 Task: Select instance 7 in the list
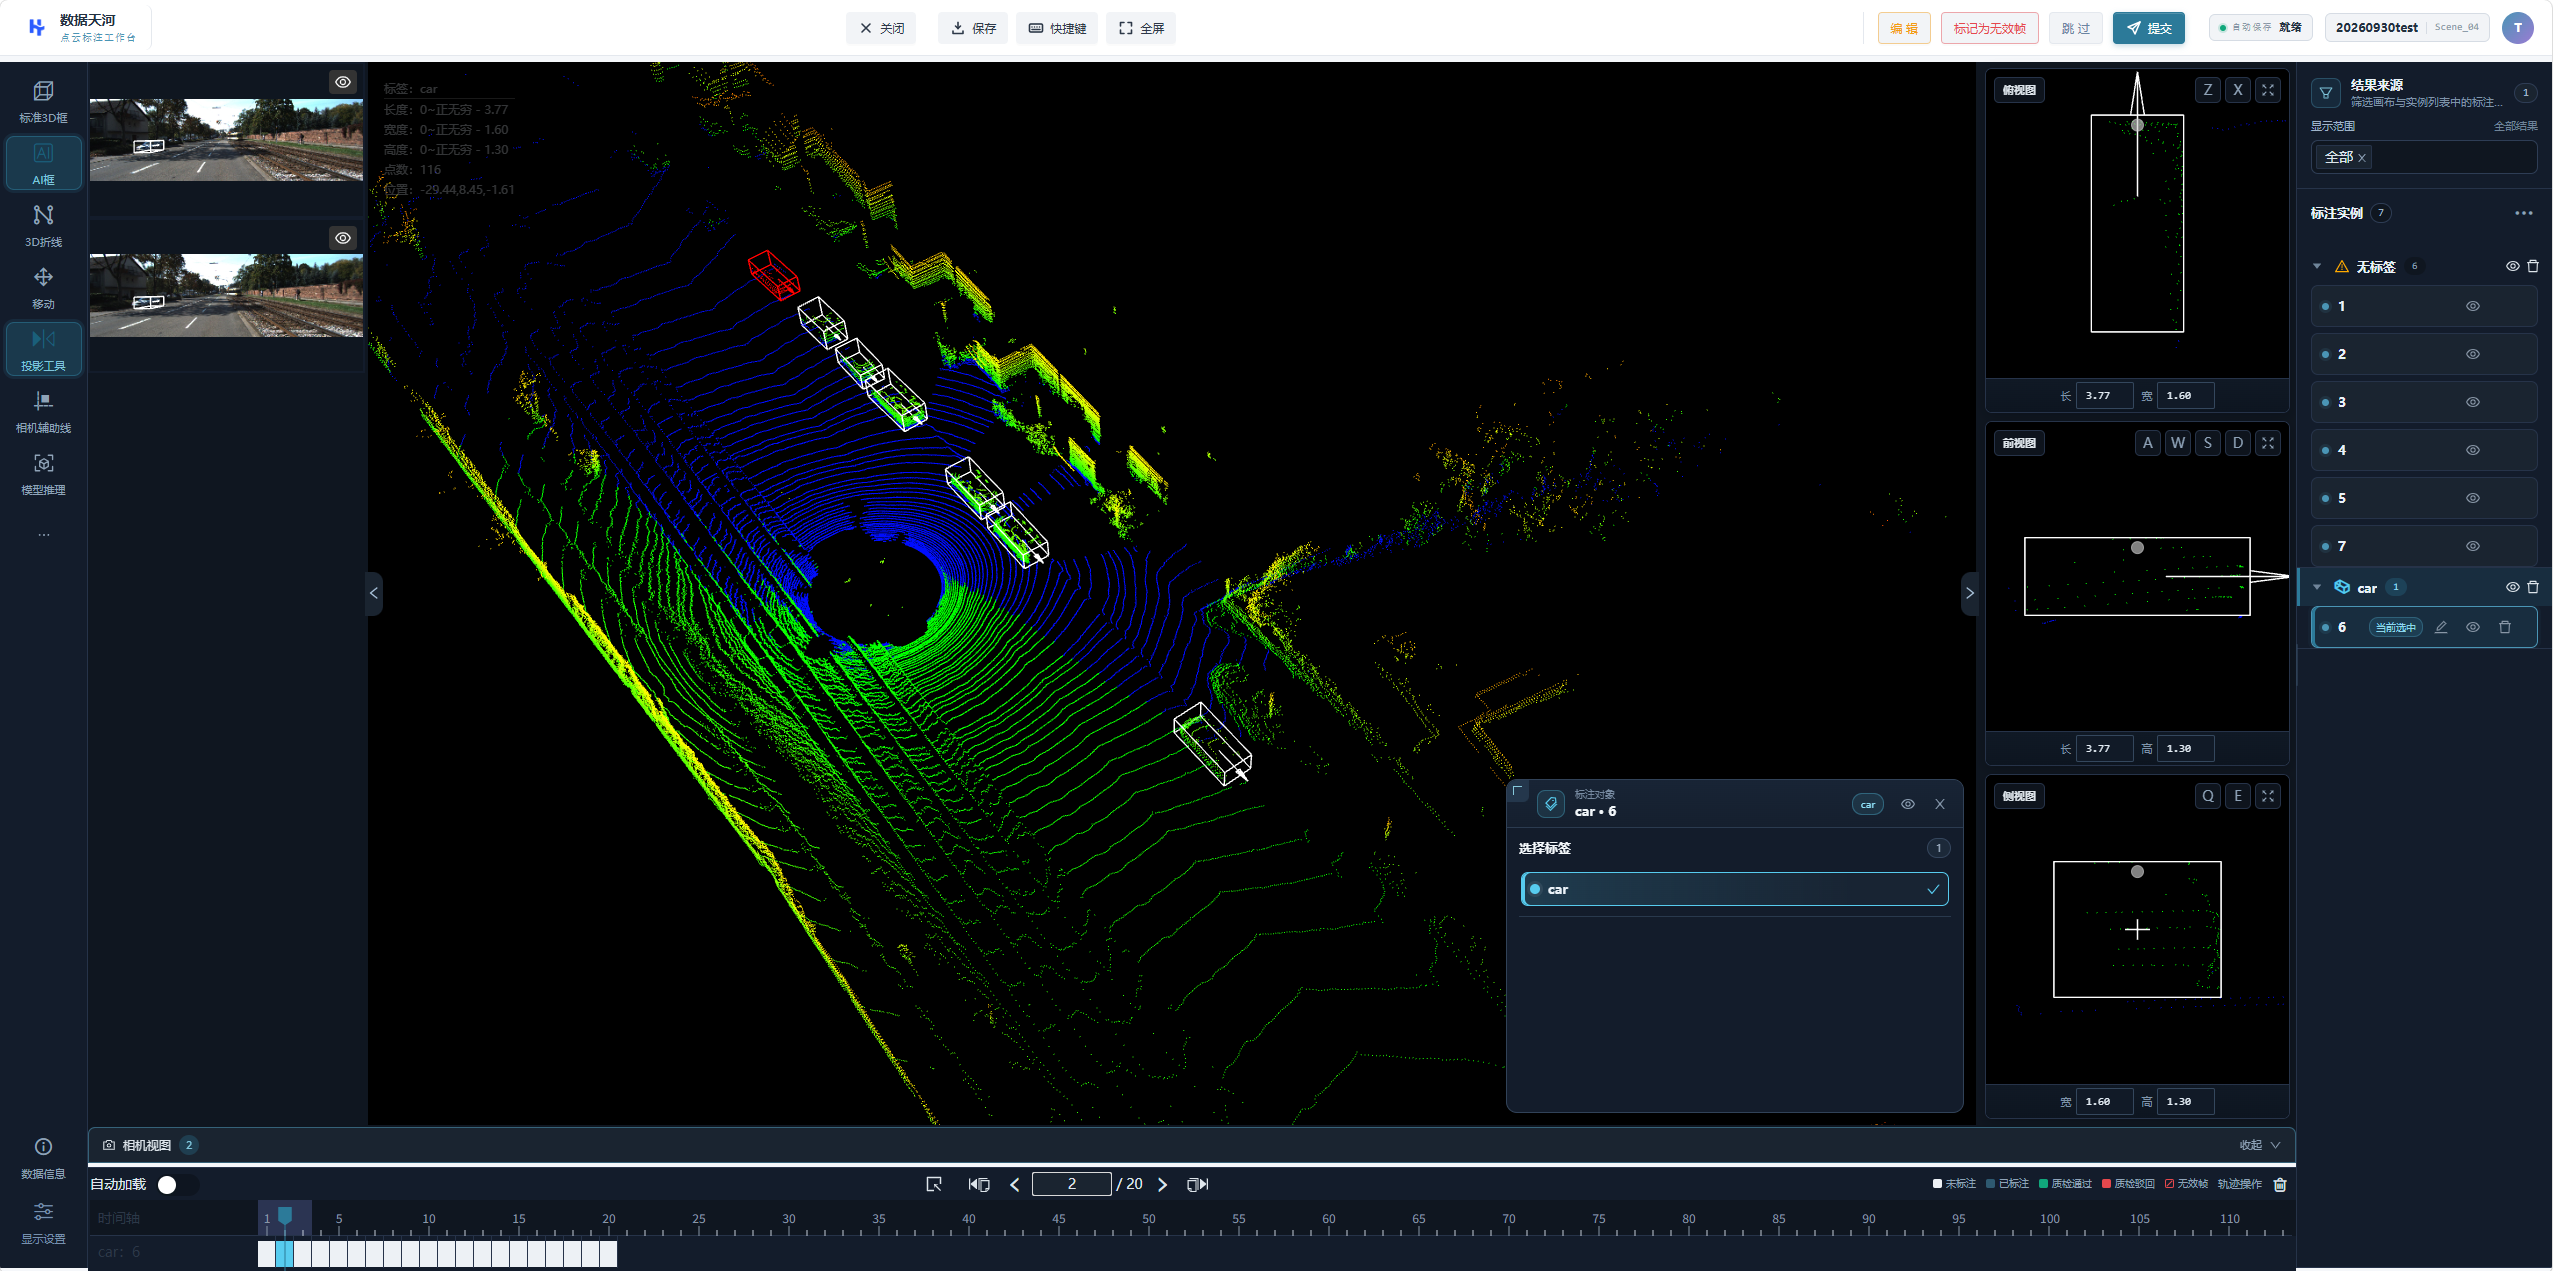point(2424,546)
